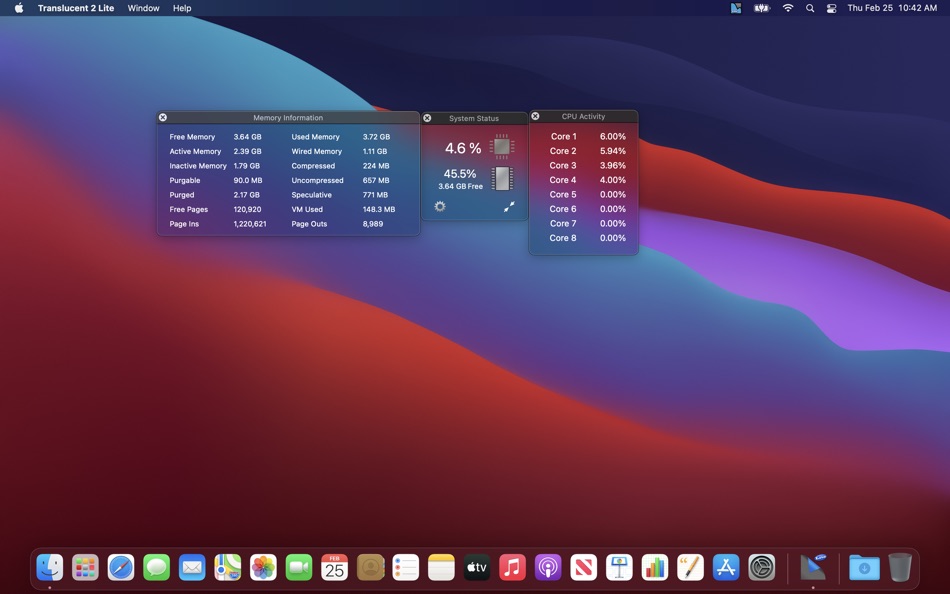Viewport: 950px width, 594px height.
Task: Open the App Store from the Dock
Action: click(726, 568)
